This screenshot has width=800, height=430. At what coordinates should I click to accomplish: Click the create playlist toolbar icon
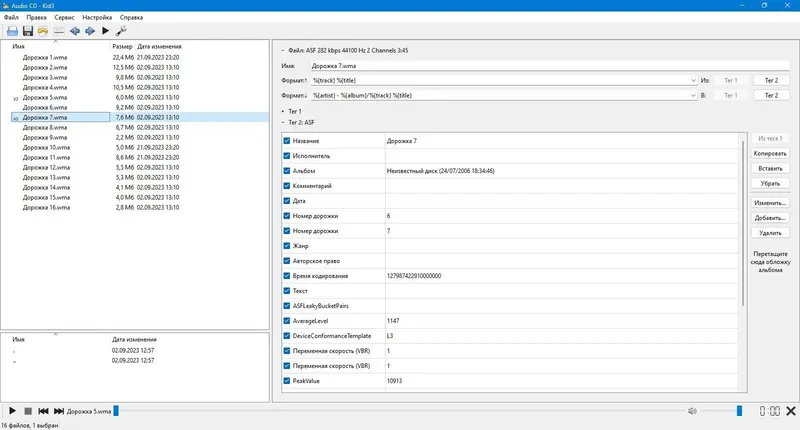coord(59,31)
